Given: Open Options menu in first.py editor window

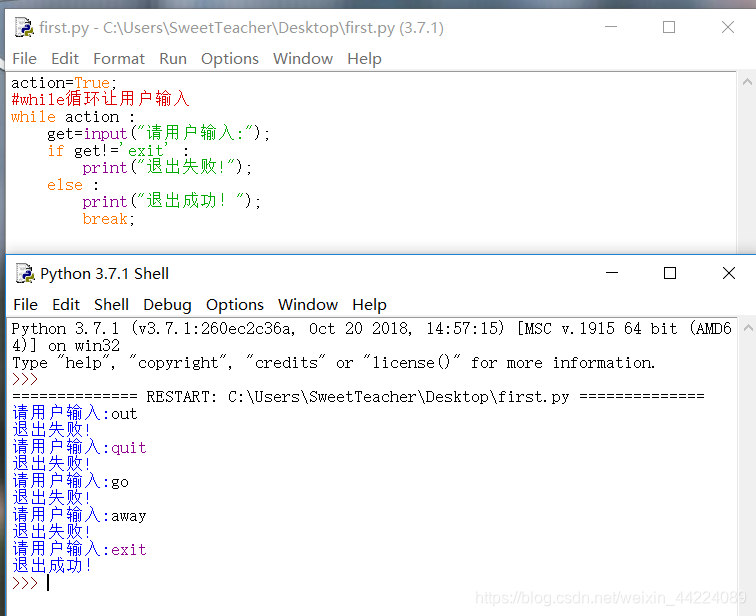Looking at the screenshot, I should point(230,59).
